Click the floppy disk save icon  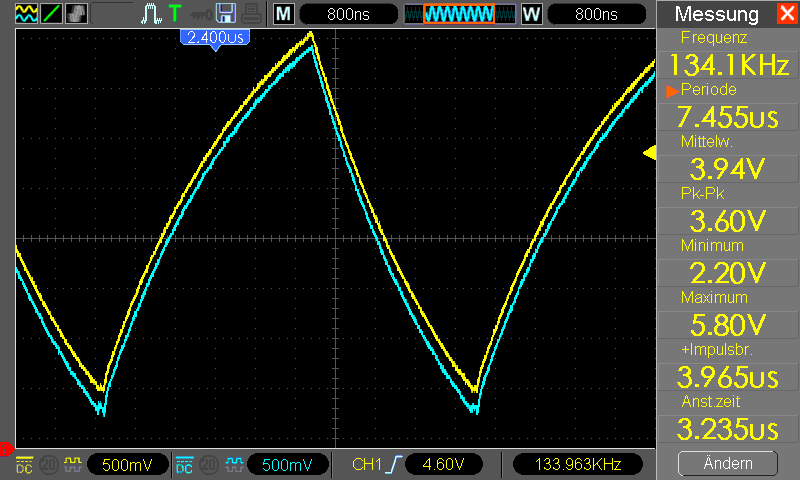tap(226, 13)
